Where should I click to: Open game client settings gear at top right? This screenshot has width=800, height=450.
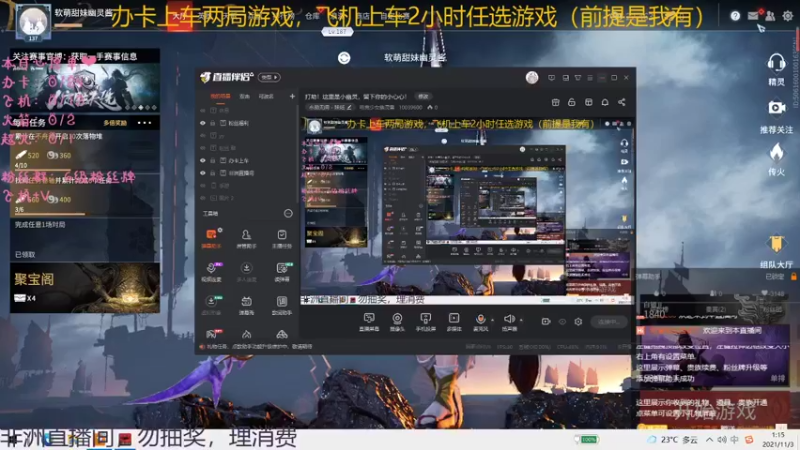pos(788,16)
